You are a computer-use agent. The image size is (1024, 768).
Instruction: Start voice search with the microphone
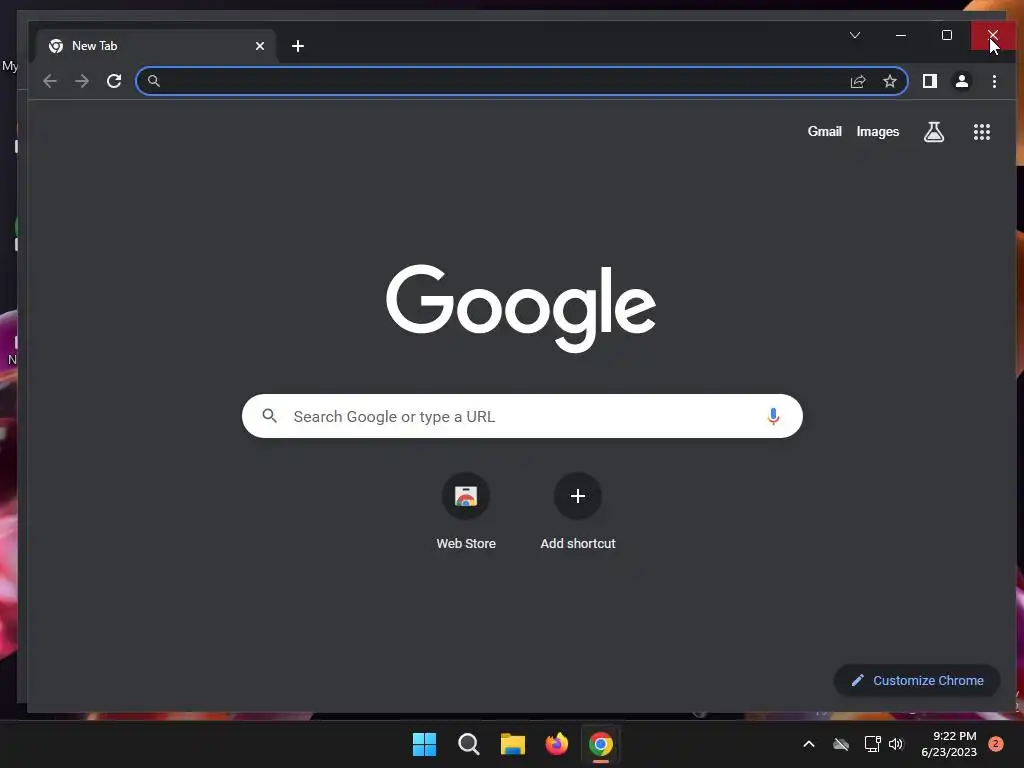773,416
